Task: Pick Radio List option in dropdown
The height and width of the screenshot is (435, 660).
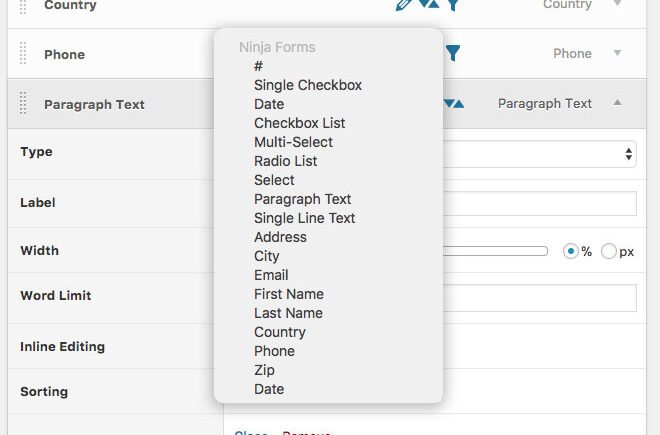Action: (x=285, y=161)
